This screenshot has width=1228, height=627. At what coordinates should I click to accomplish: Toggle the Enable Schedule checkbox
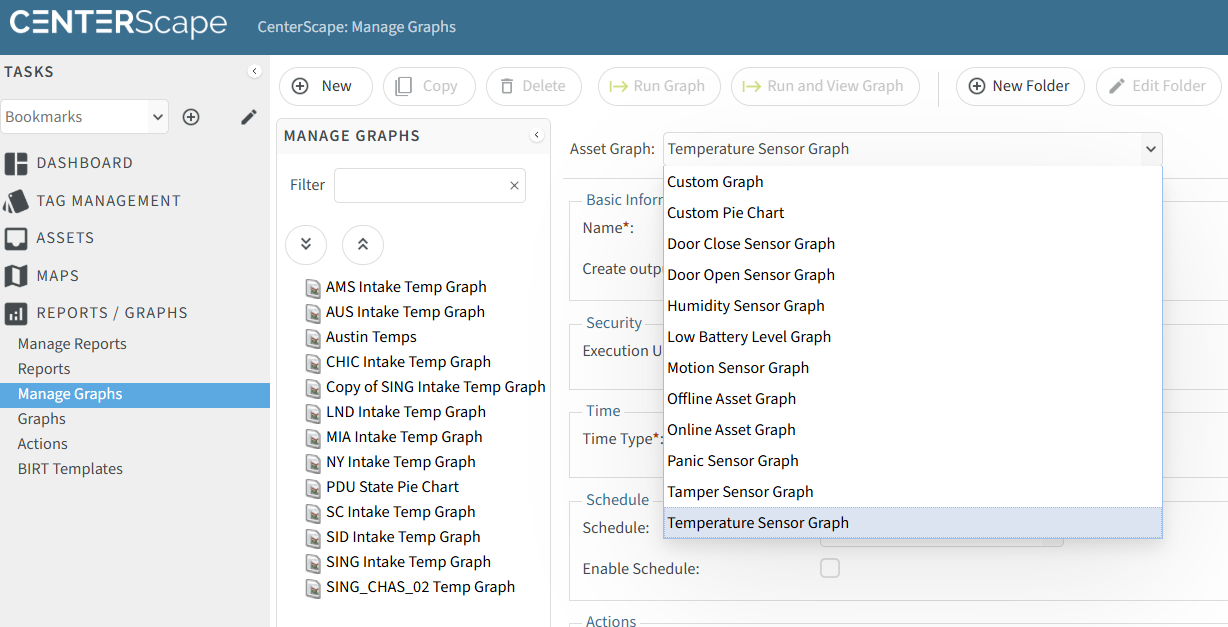830,568
